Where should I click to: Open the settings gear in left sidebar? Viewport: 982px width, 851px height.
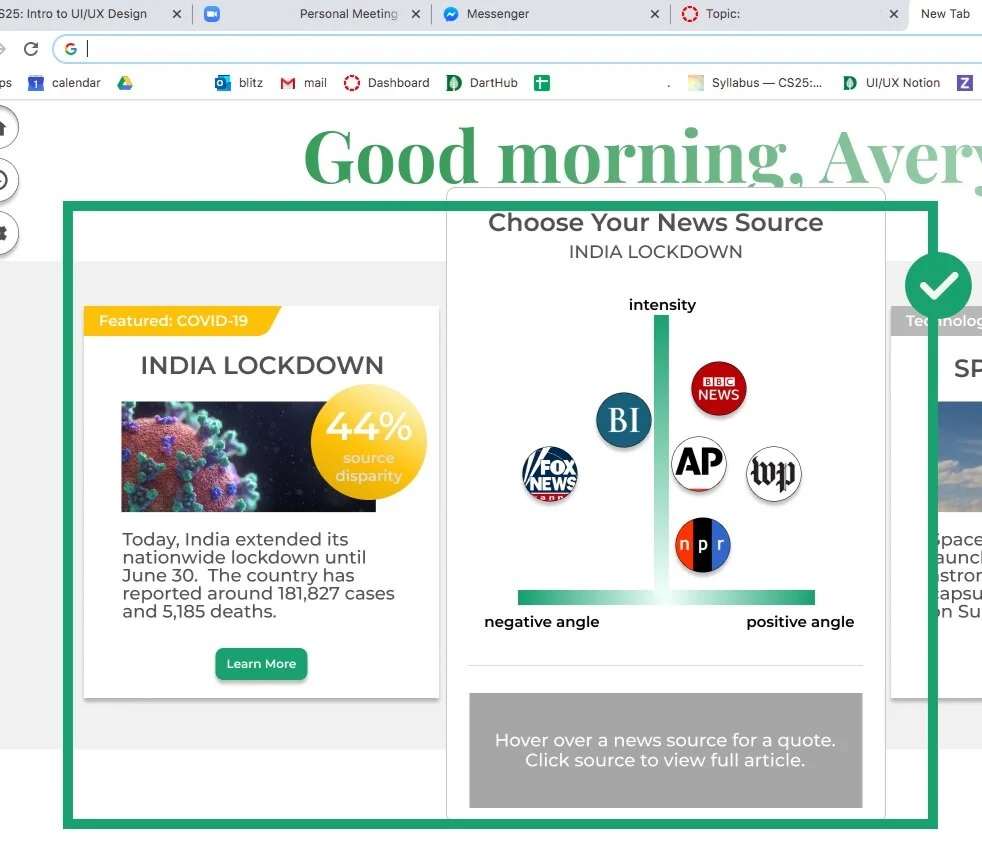[x=2, y=233]
